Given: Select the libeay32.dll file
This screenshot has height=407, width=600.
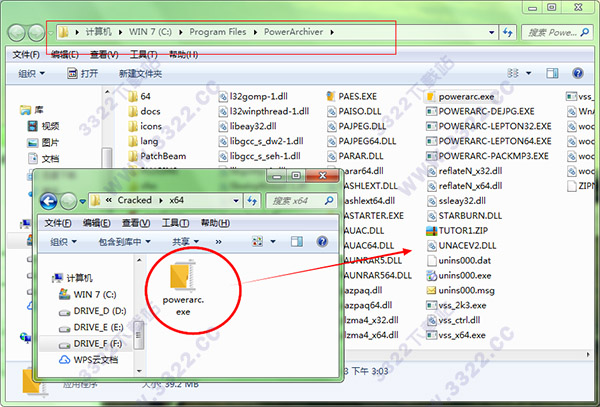Looking at the screenshot, I should tap(248, 126).
